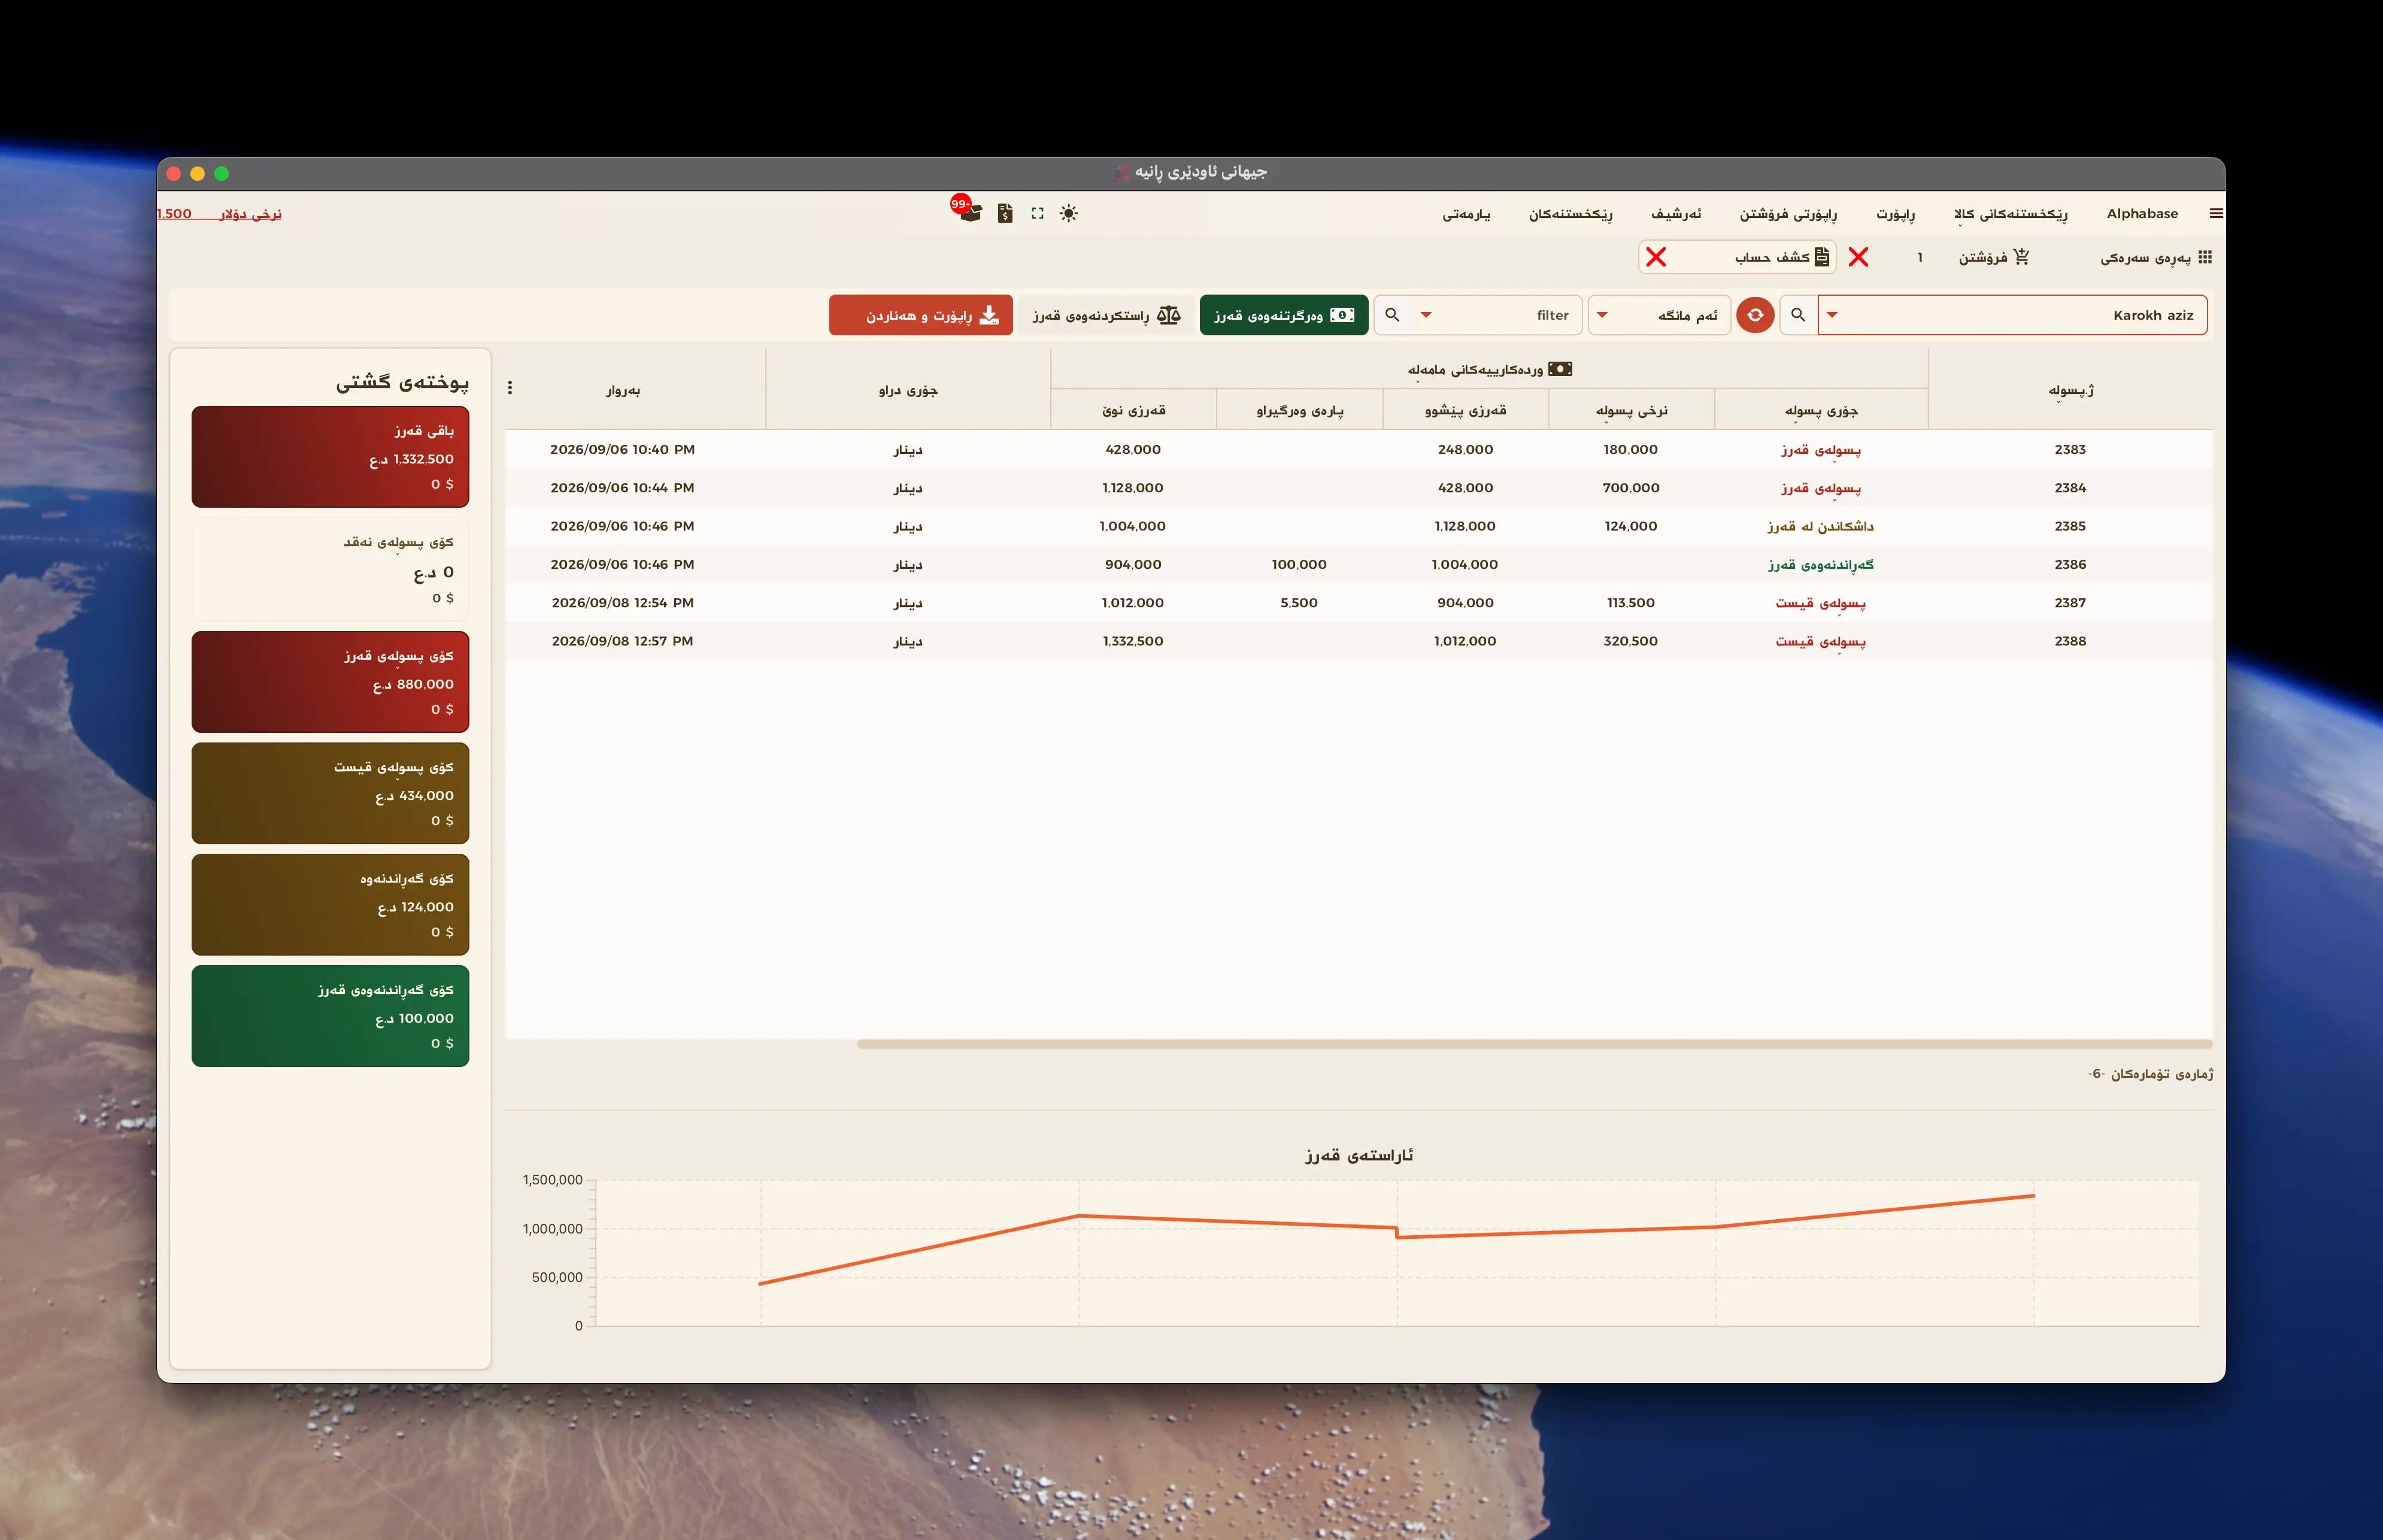Click the باقی قەرز summary card

coord(330,457)
